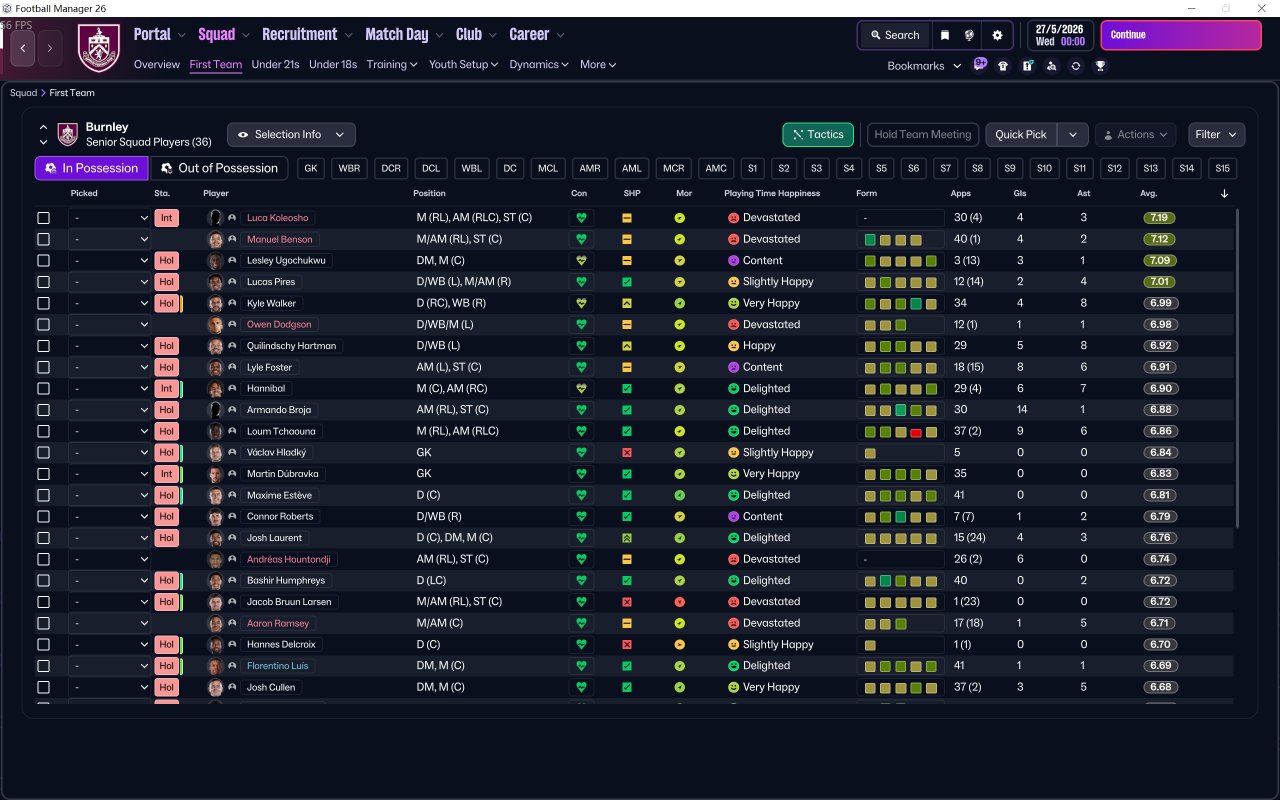The height and width of the screenshot is (800, 1280).
Task: Click the up chevron beside Burnley
Action: (x=43, y=127)
